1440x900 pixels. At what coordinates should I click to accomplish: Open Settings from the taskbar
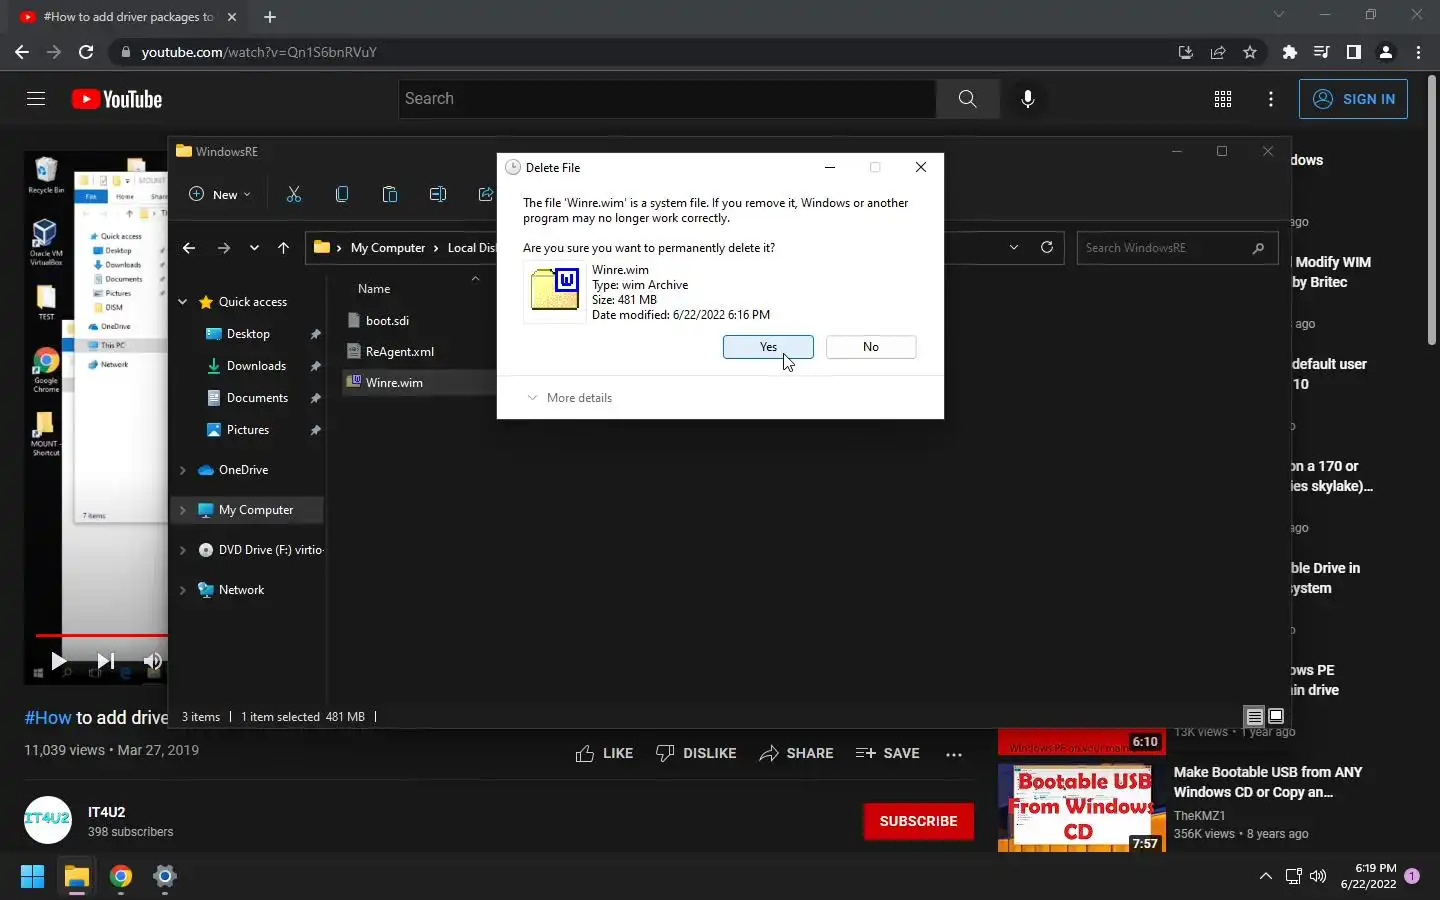[165, 877]
